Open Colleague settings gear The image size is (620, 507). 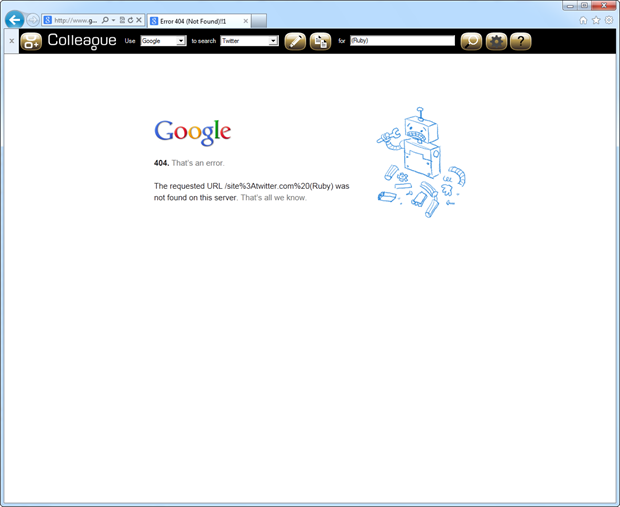click(496, 41)
